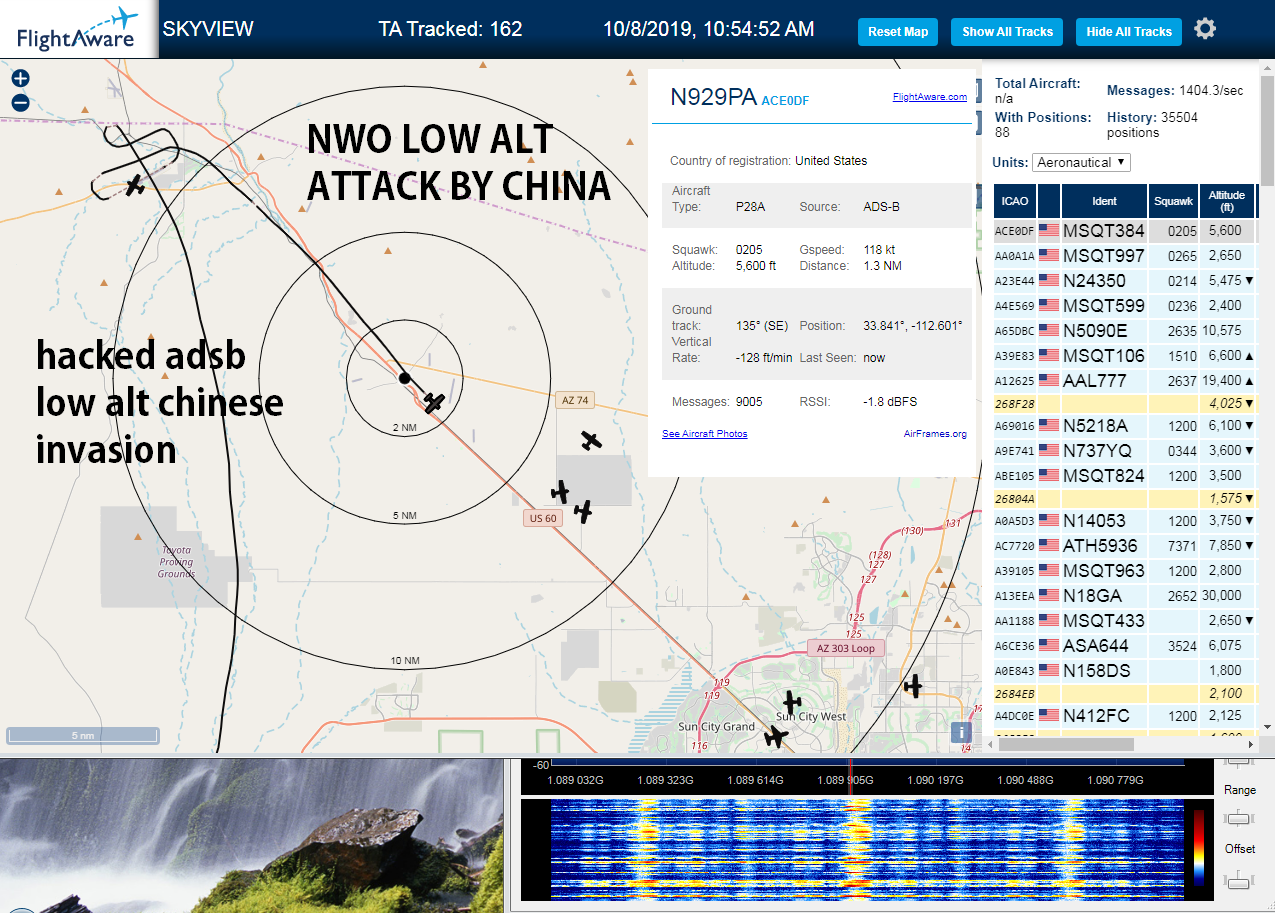Click the US flag in the ASA644 row

[1048, 646]
